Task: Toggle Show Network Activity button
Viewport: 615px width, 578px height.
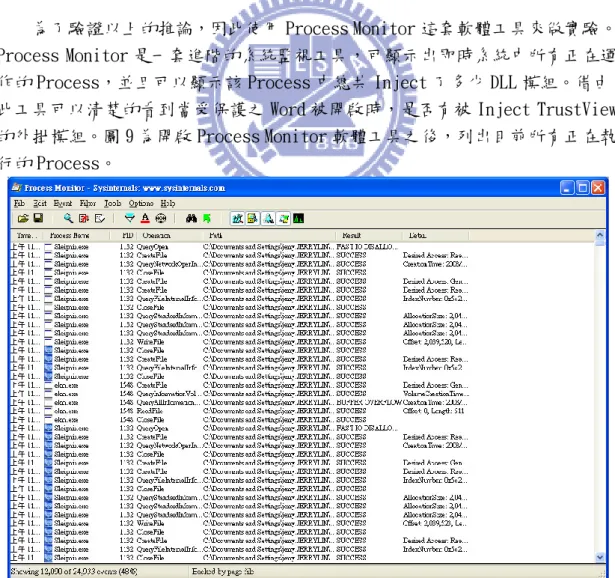Action: 268,218
